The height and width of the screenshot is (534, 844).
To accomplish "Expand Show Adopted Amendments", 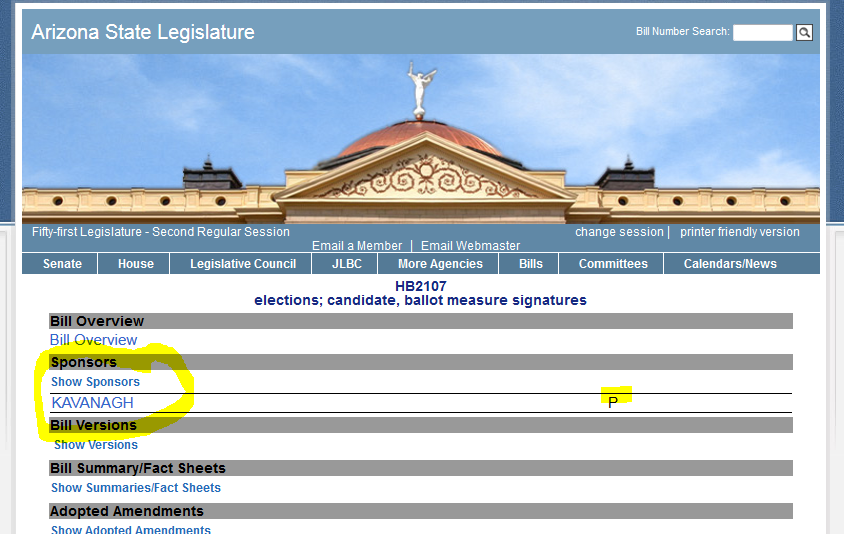I will pyautogui.click(x=131, y=530).
